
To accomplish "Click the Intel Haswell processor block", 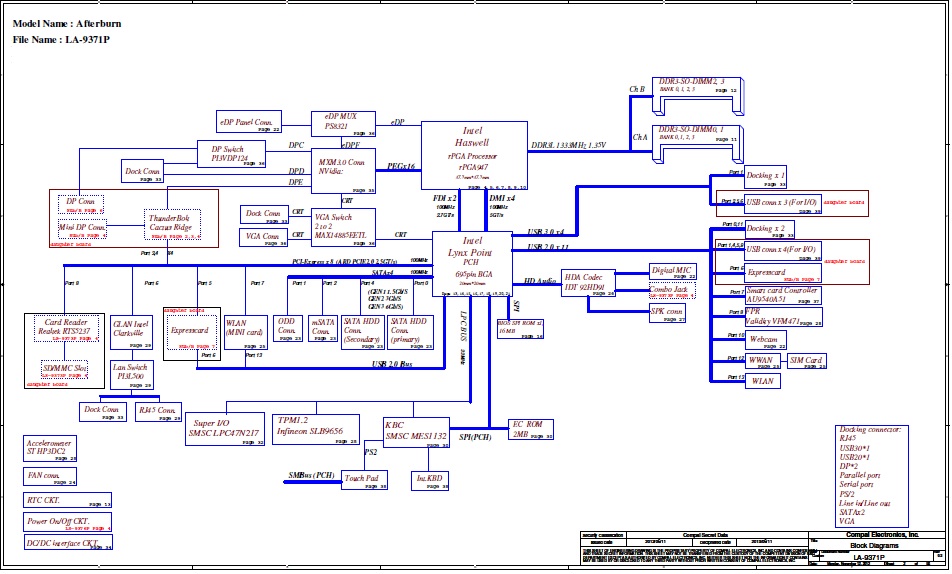I will point(474,155).
